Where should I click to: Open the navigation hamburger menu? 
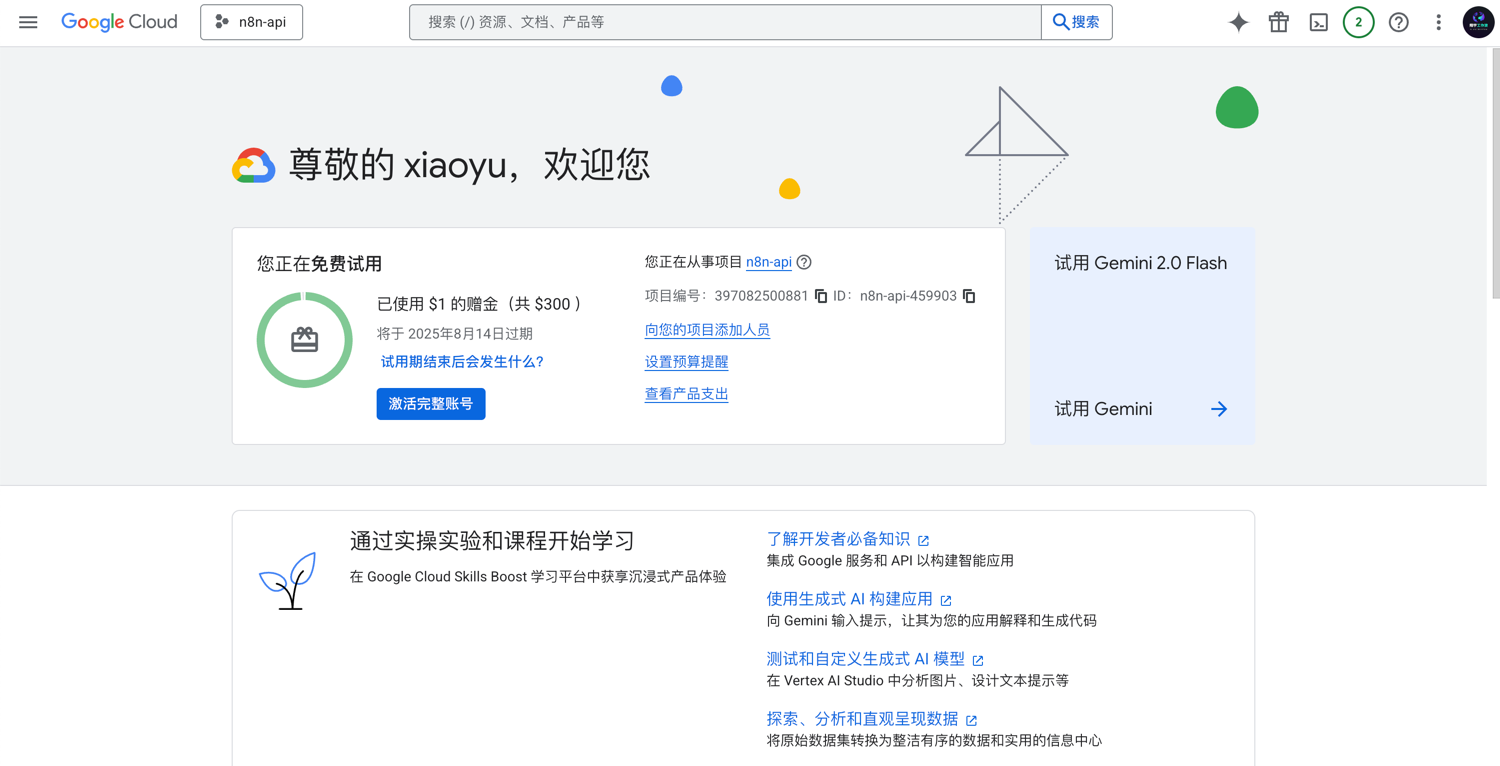coord(28,21)
